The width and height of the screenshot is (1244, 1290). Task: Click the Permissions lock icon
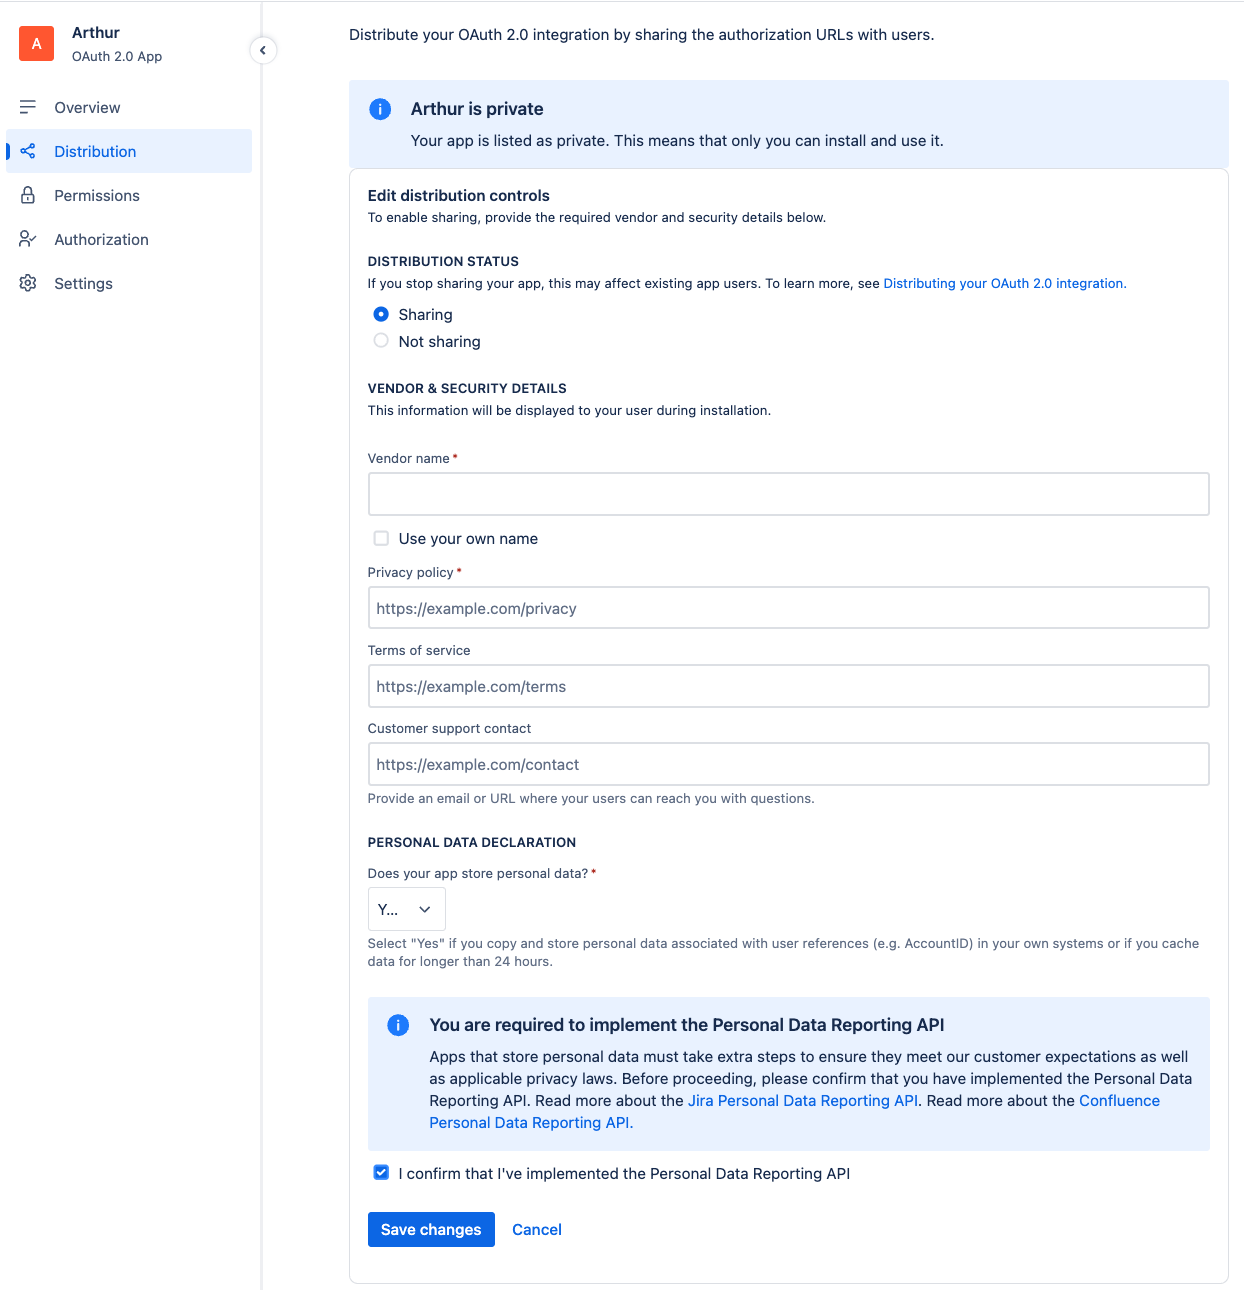coord(28,195)
